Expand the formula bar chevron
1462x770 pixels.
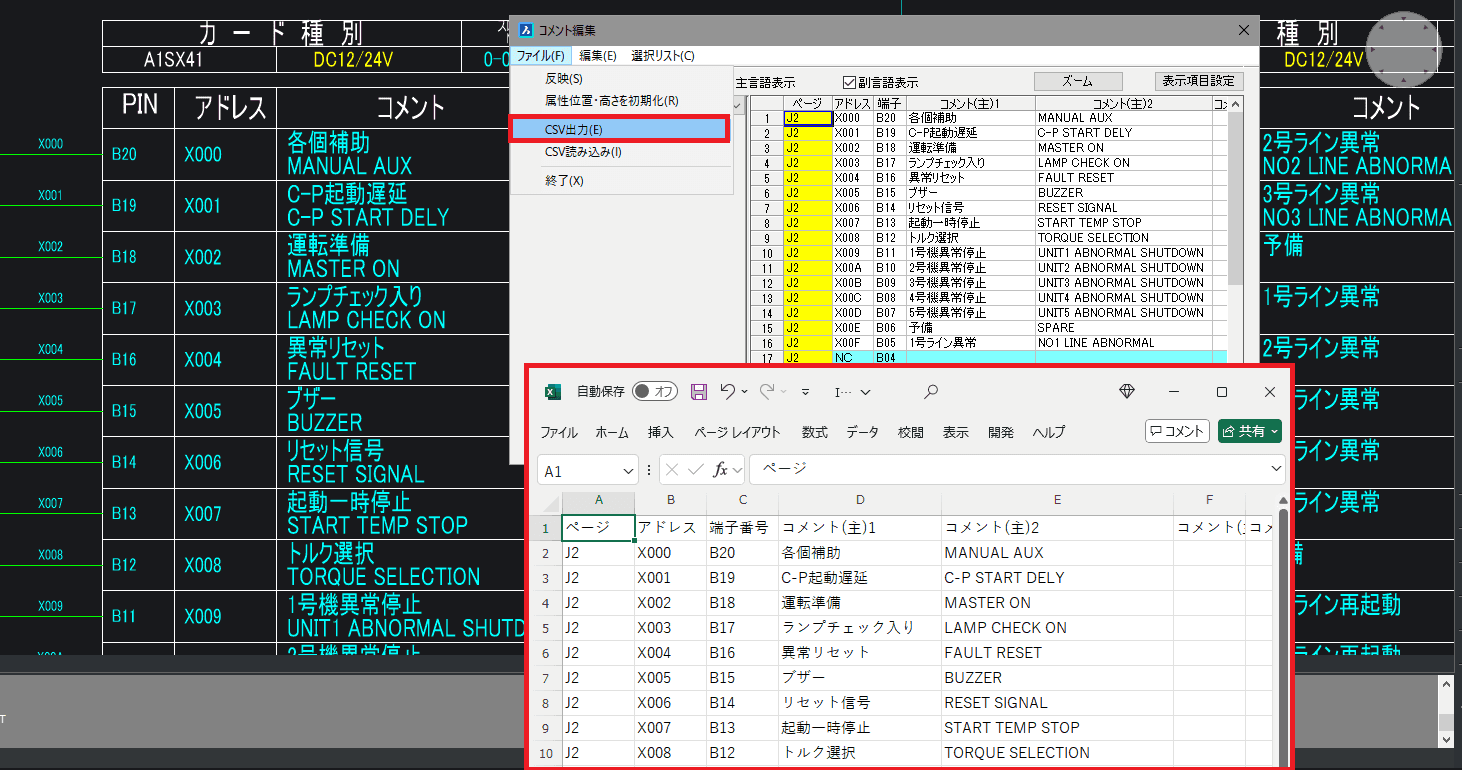[1275, 469]
